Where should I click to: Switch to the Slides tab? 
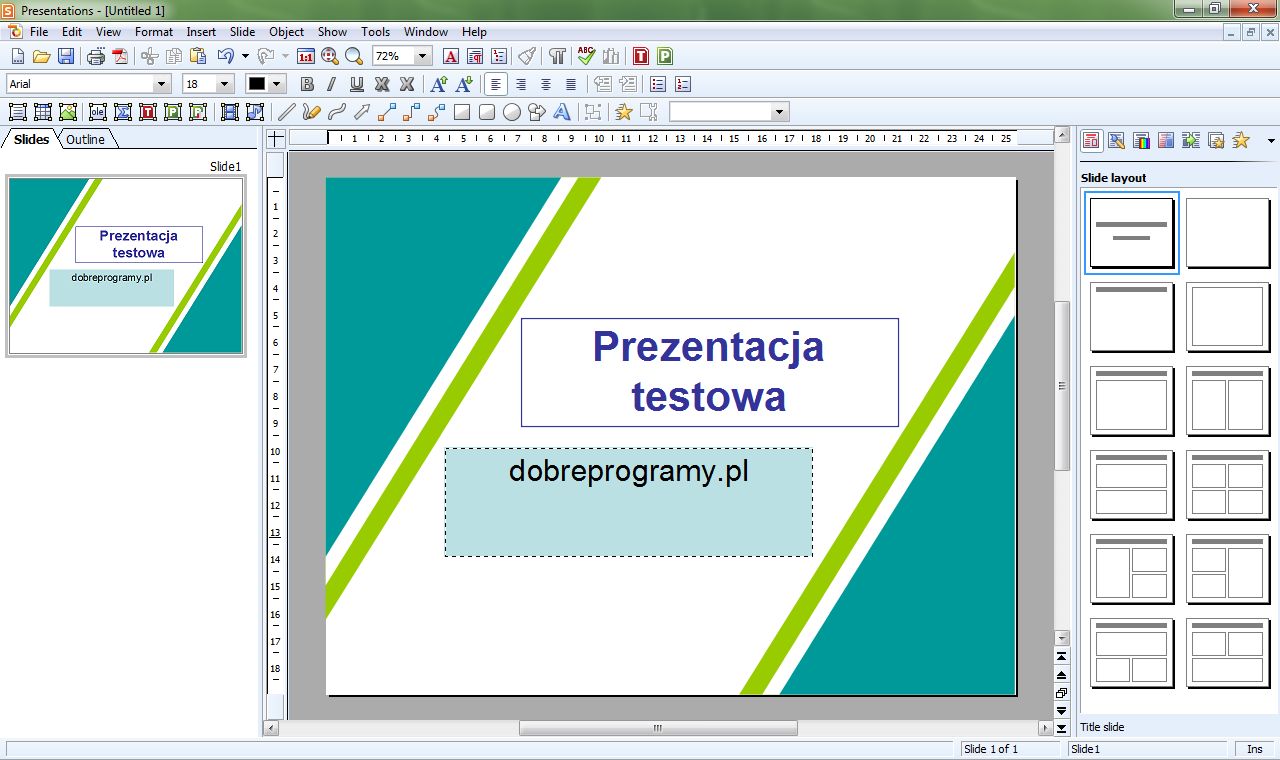pos(31,139)
